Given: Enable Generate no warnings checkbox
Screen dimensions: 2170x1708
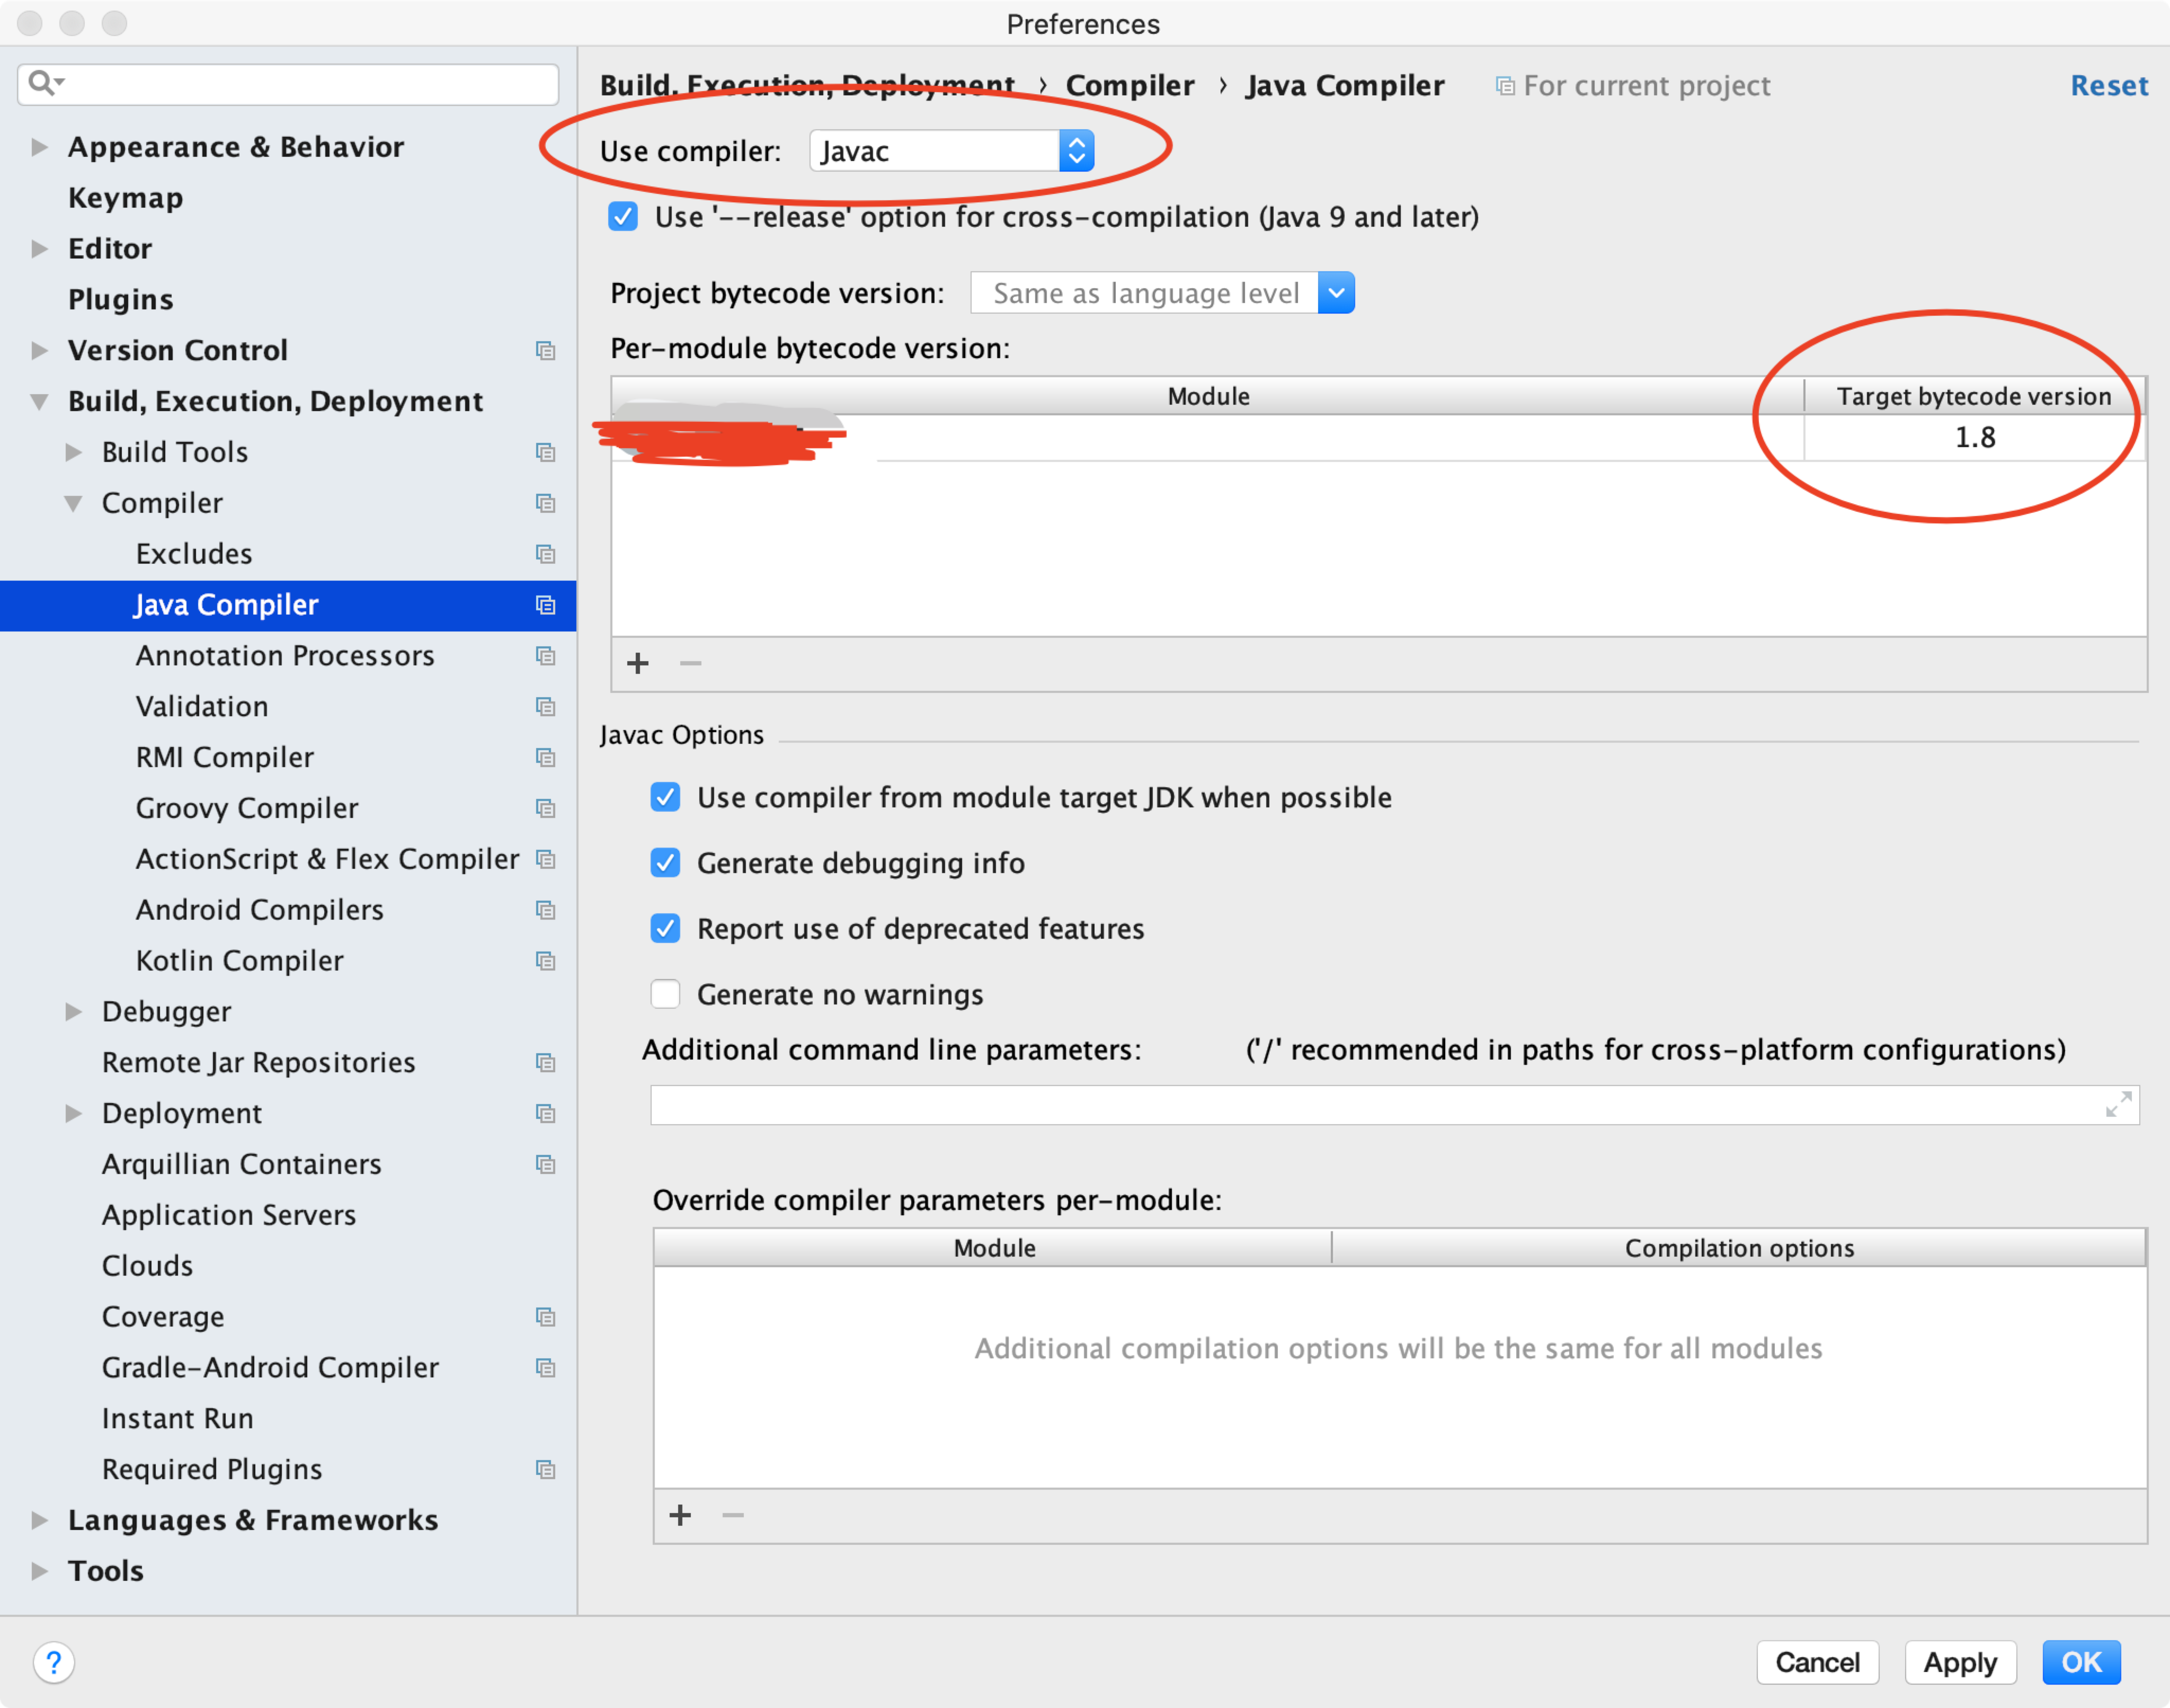Looking at the screenshot, I should (665, 994).
